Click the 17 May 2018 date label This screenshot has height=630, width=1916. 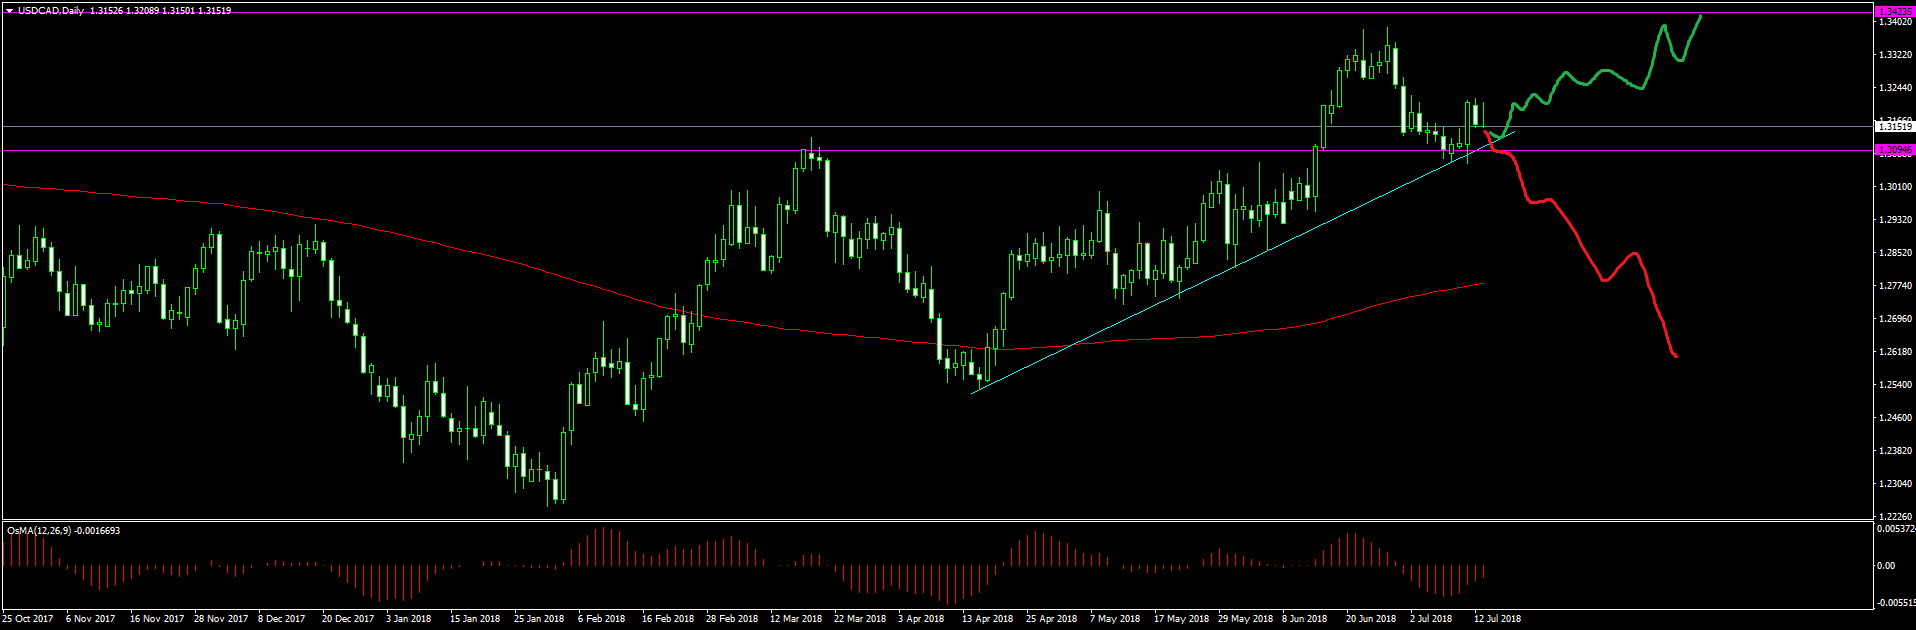click(1182, 619)
